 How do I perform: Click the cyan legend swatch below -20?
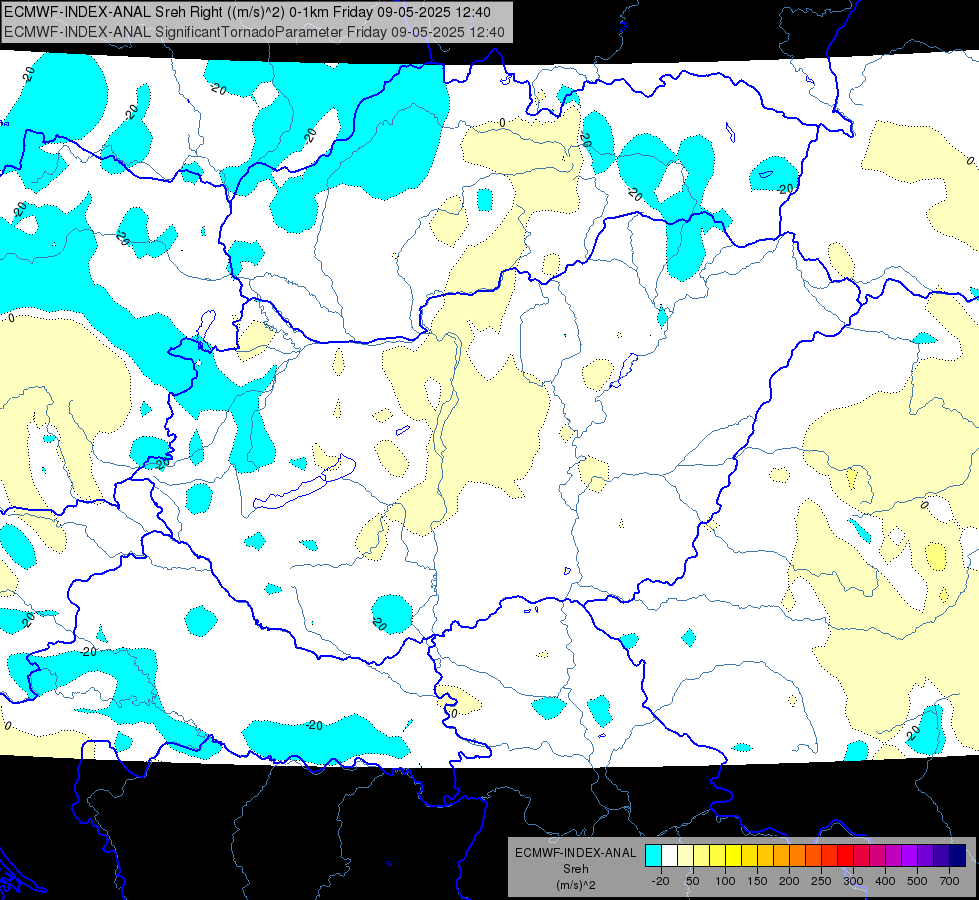[654, 855]
